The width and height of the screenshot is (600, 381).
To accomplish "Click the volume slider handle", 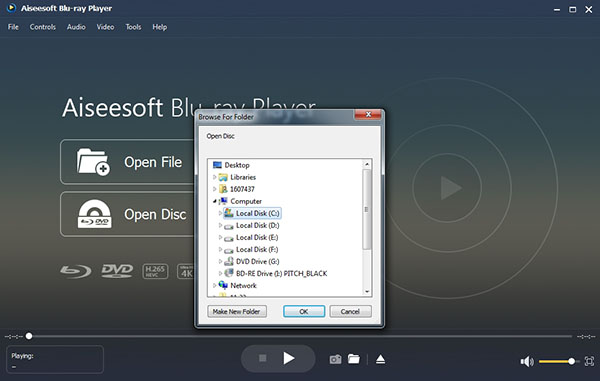I will 571,361.
